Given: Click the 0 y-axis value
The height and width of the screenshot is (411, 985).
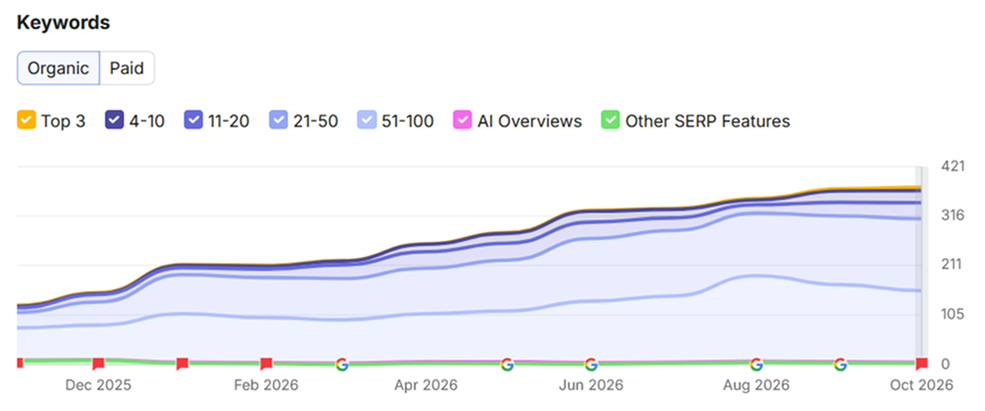Looking at the screenshot, I should coord(946,364).
